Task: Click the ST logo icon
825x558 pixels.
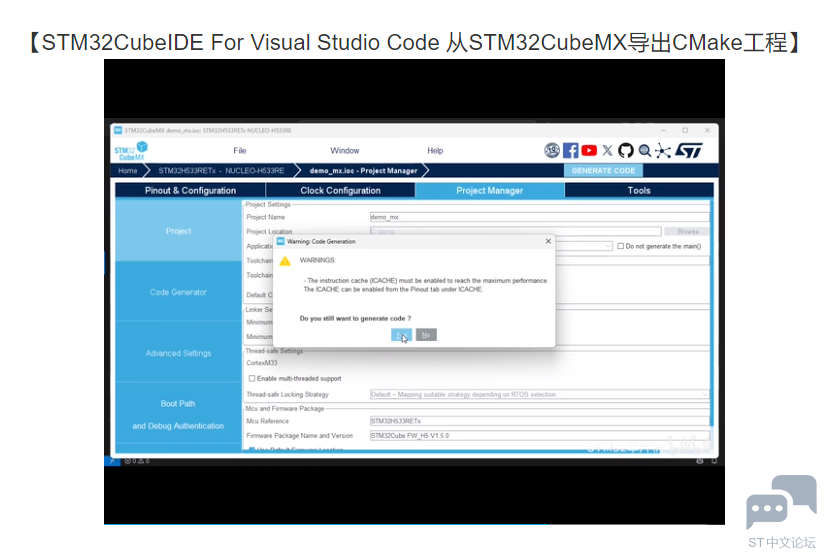Action: (x=689, y=151)
